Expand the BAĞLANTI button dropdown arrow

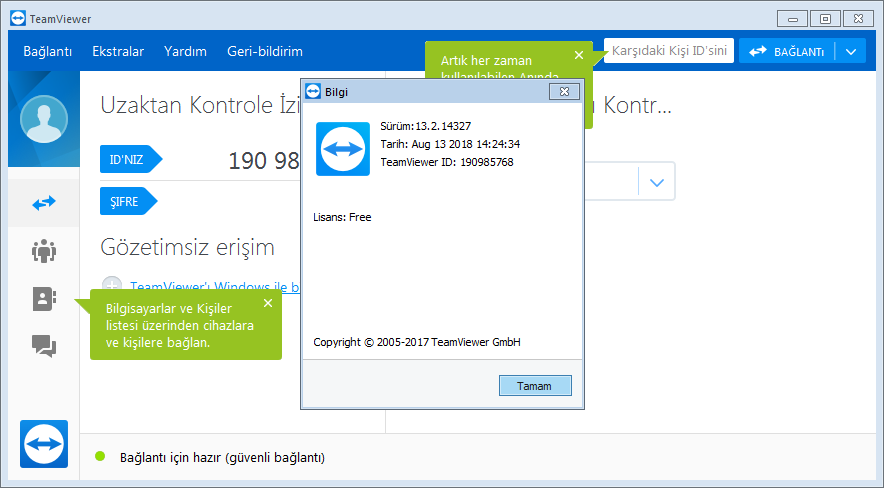[851, 51]
